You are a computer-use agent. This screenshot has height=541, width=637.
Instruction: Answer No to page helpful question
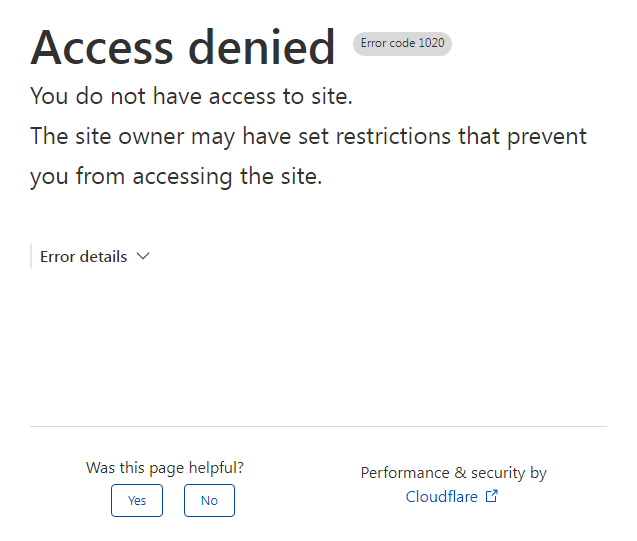coord(209,500)
